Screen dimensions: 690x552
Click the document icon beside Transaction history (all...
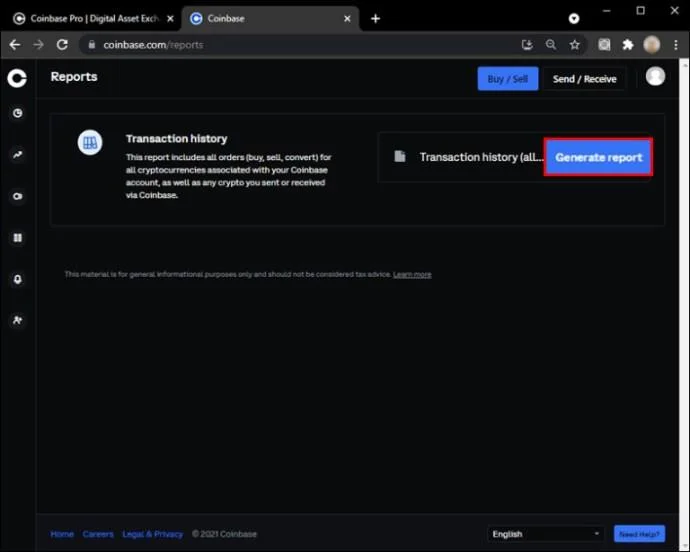click(400, 156)
